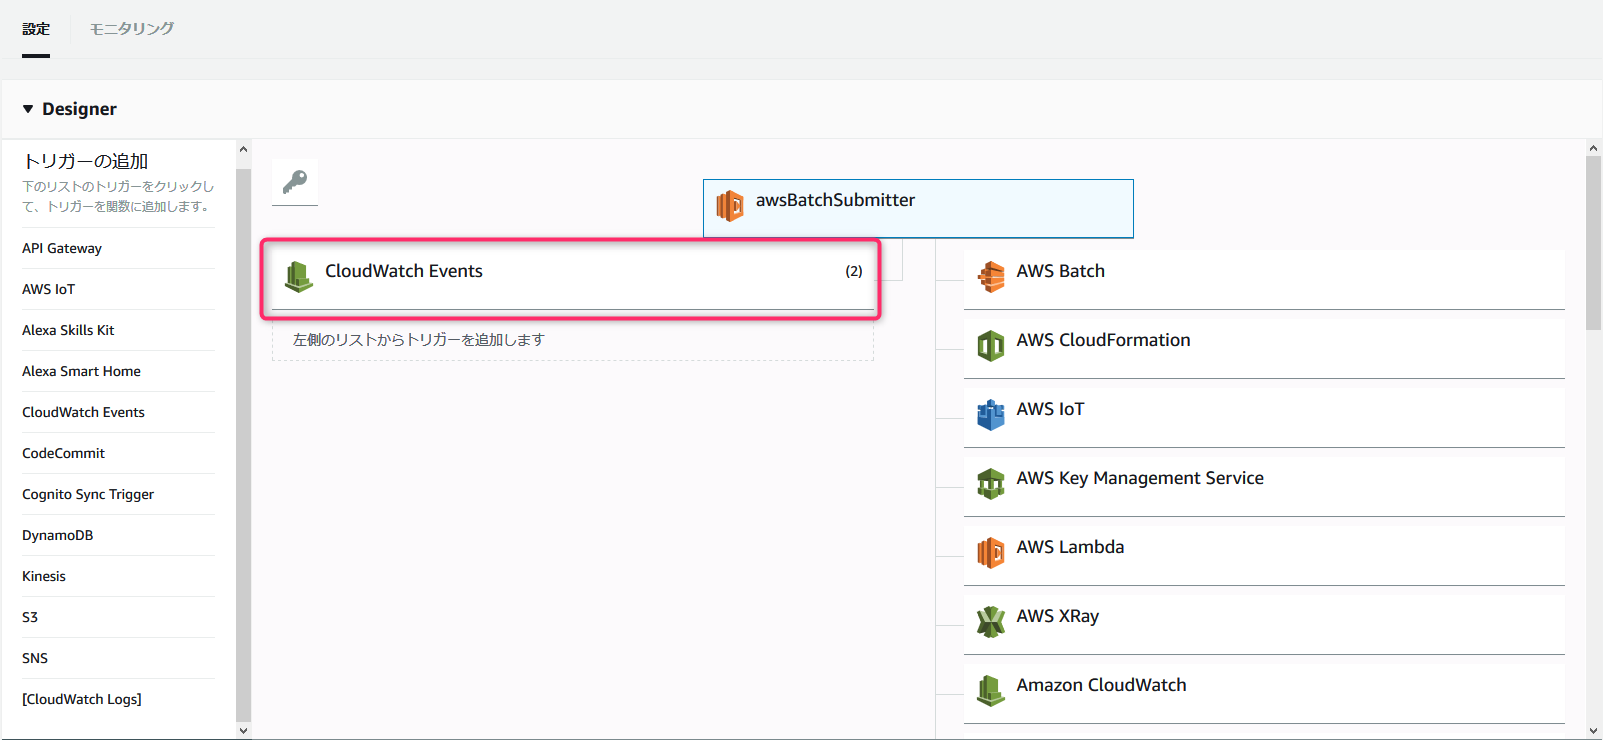Open the key permissions icon
Viewport: 1603px width, 740px height.
point(295,182)
